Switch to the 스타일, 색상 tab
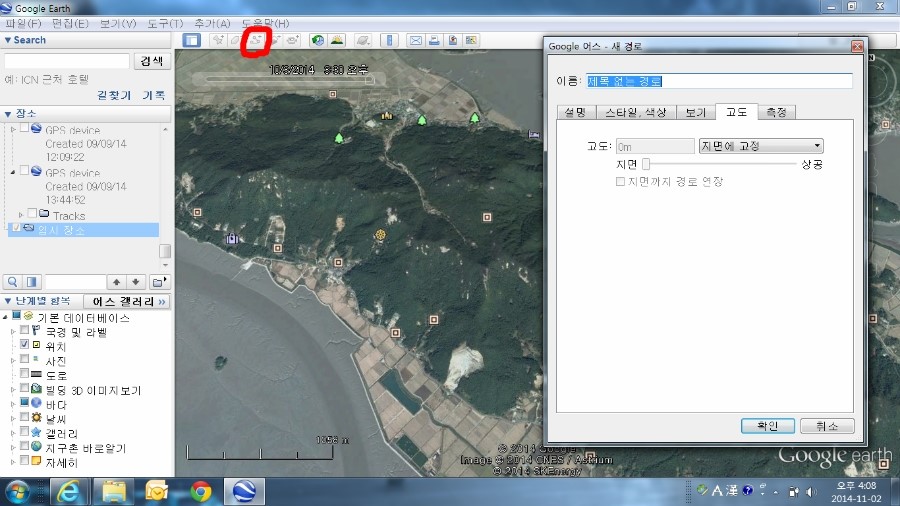This screenshot has height=506, width=900. point(635,112)
